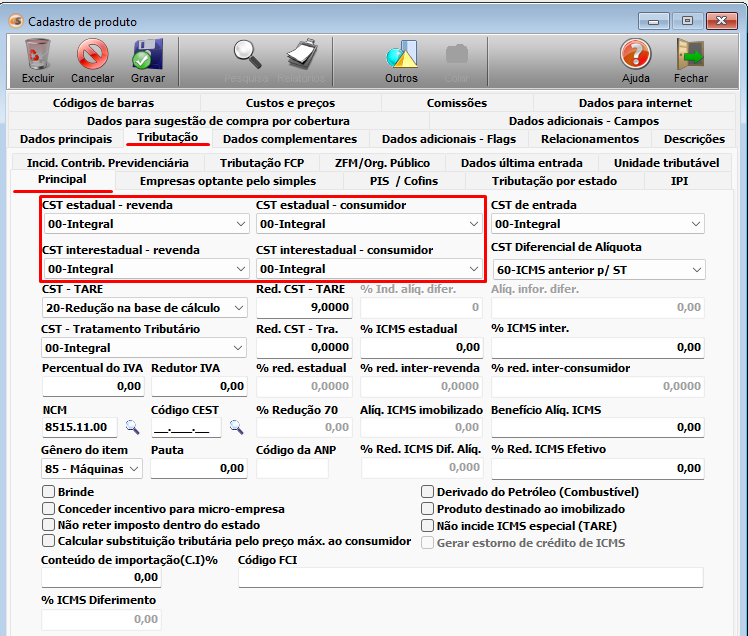Viewport: 748px width, 636px height.
Task: Open the Outros toolbar icon
Action: (x=401, y=53)
